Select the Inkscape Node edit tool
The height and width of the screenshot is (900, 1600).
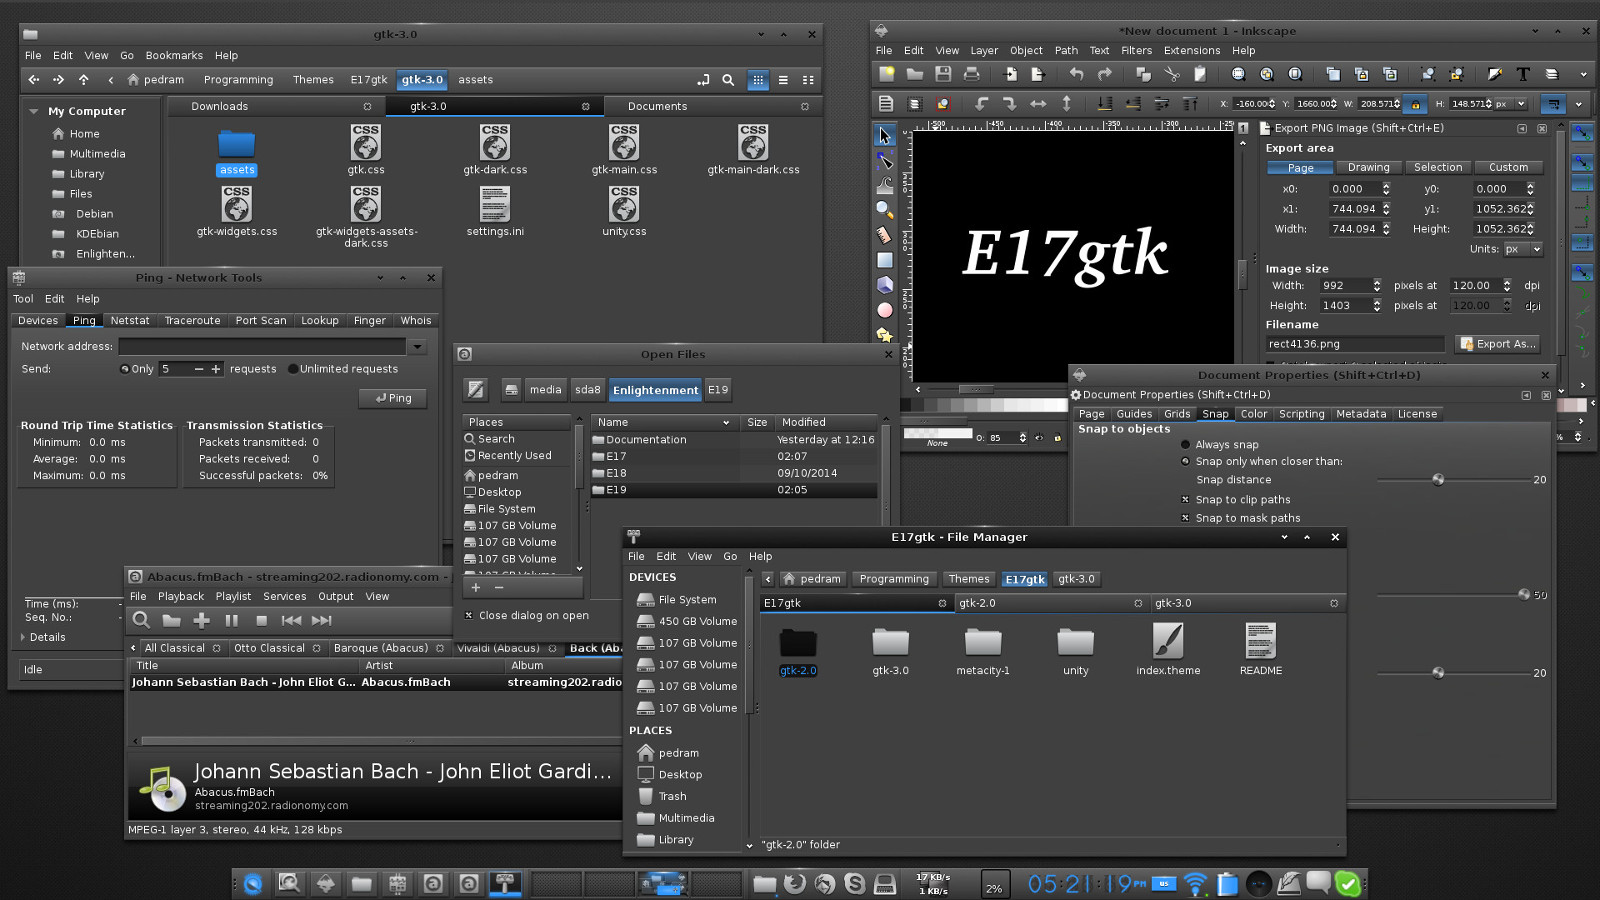click(885, 160)
